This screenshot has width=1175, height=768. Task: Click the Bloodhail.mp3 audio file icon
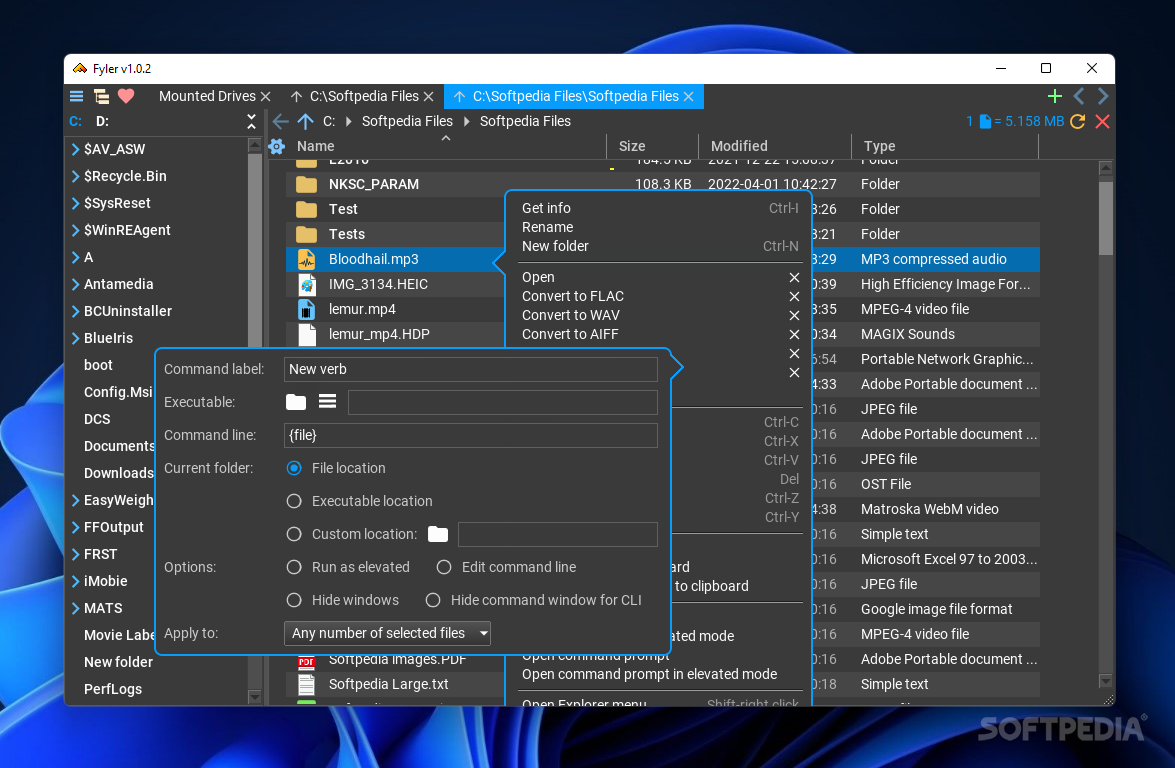coord(306,259)
